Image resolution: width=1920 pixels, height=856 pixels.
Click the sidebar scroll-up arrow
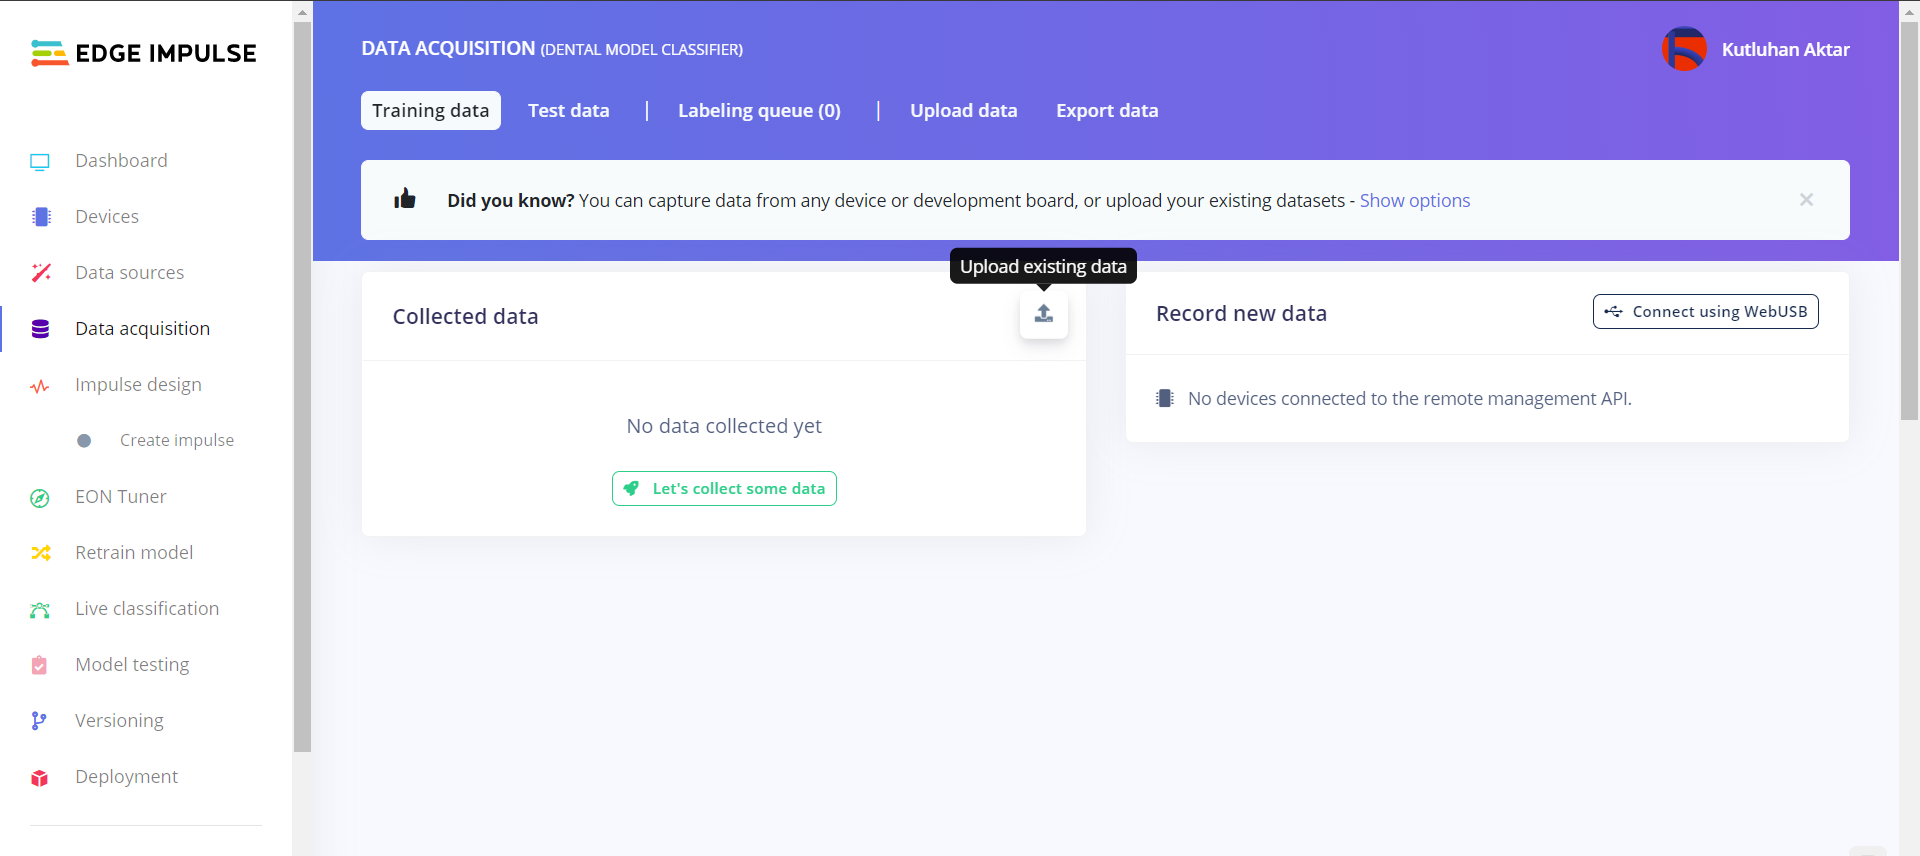pyautogui.click(x=303, y=12)
